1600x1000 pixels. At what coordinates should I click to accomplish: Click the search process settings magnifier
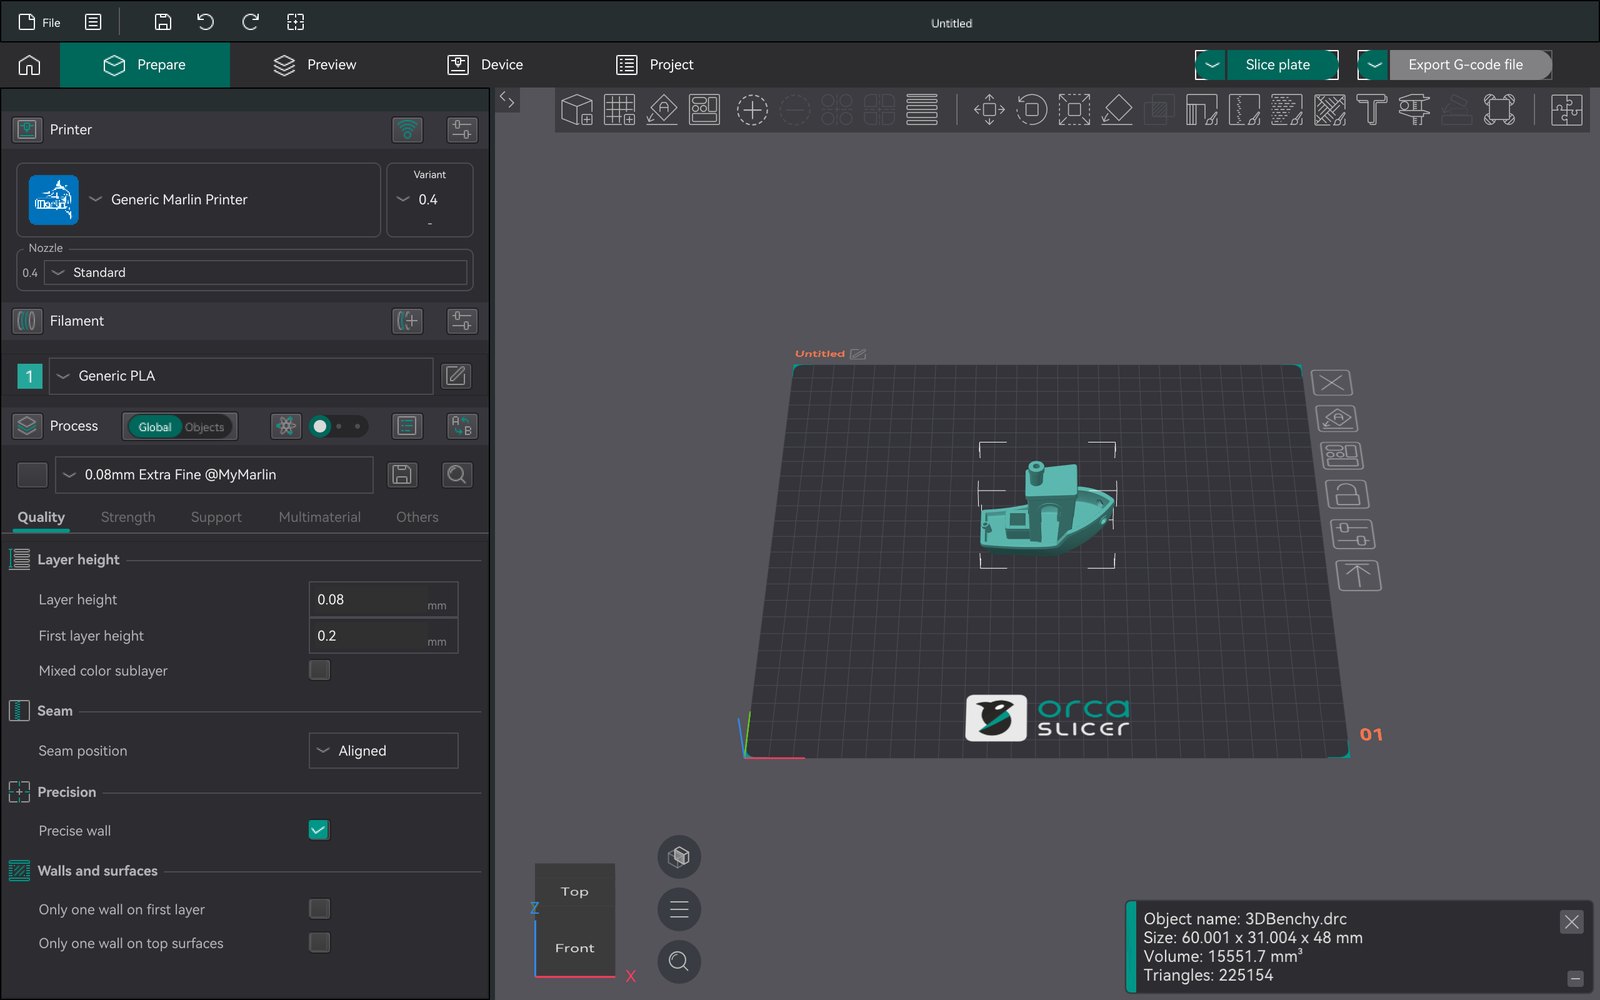[457, 475]
